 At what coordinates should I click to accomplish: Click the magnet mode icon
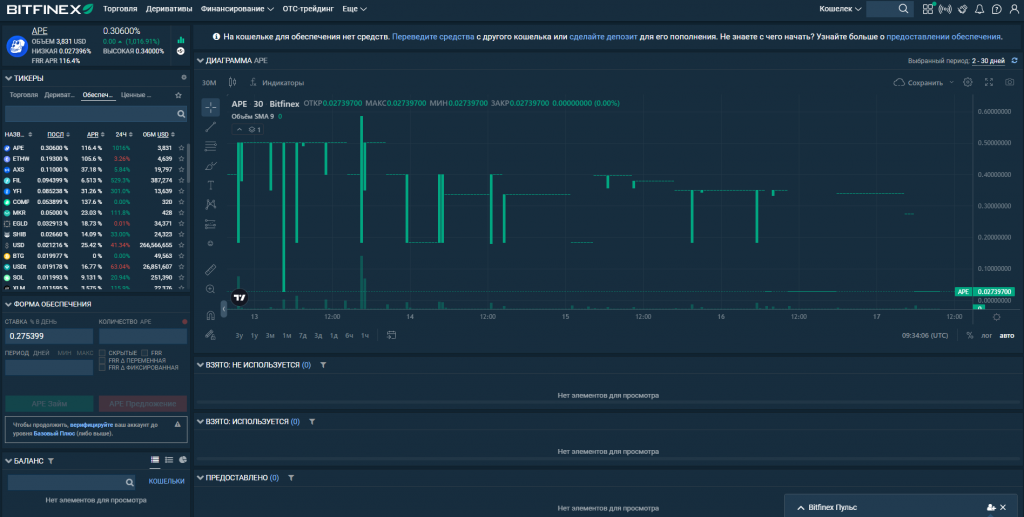coord(210,315)
